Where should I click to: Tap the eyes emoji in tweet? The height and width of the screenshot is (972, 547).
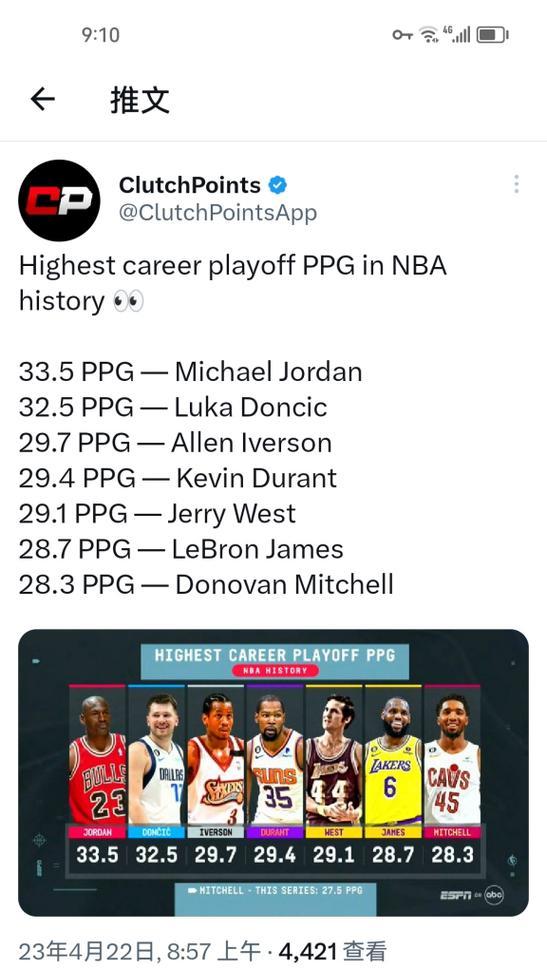(x=128, y=301)
